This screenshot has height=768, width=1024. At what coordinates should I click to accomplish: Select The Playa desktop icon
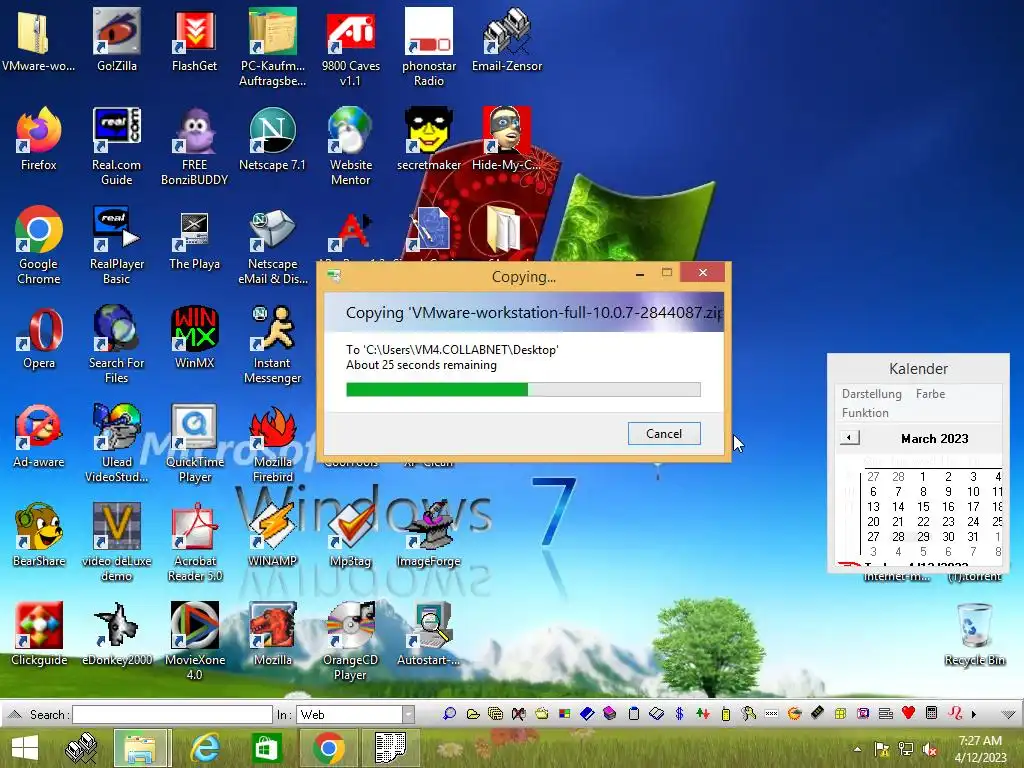point(194,238)
